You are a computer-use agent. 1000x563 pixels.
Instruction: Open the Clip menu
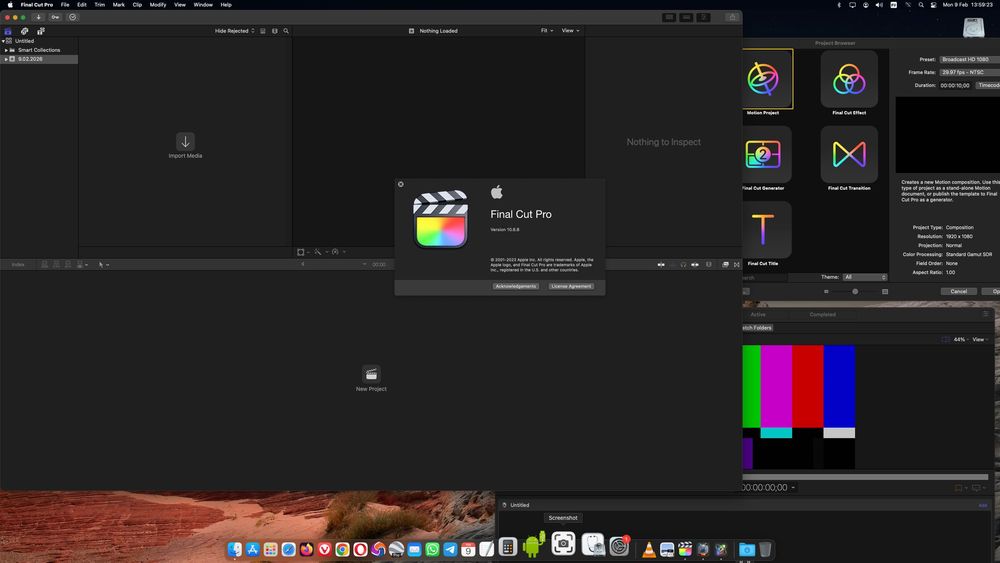(137, 4)
